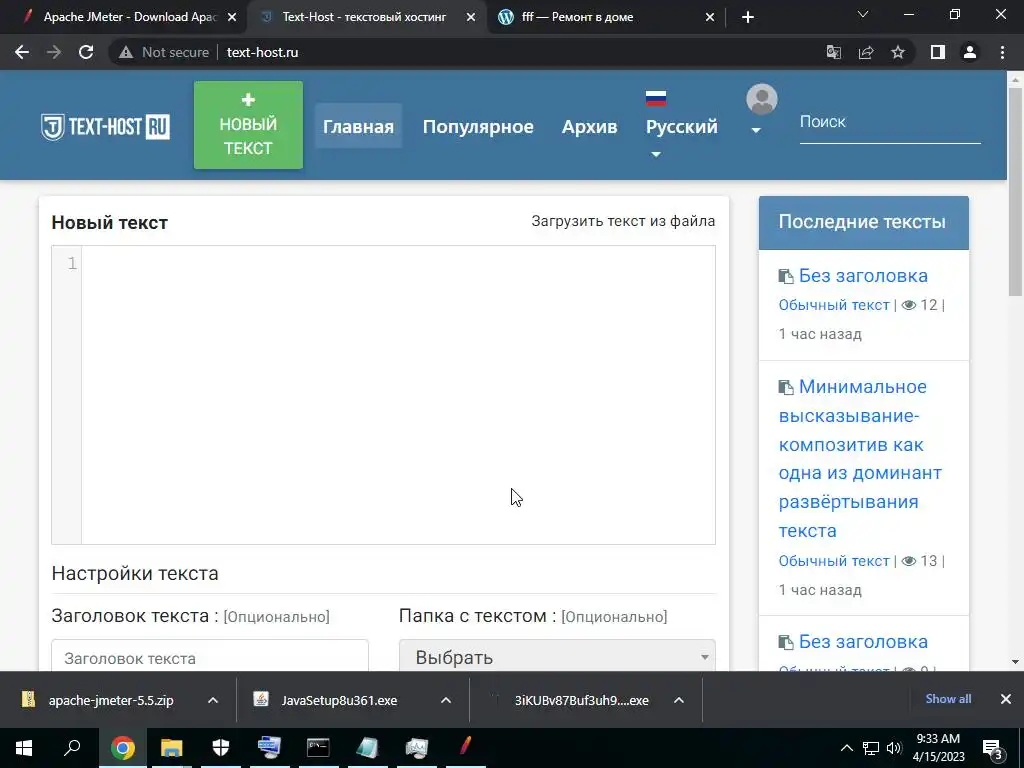Go forward with the browser forward arrow

pos(54,52)
